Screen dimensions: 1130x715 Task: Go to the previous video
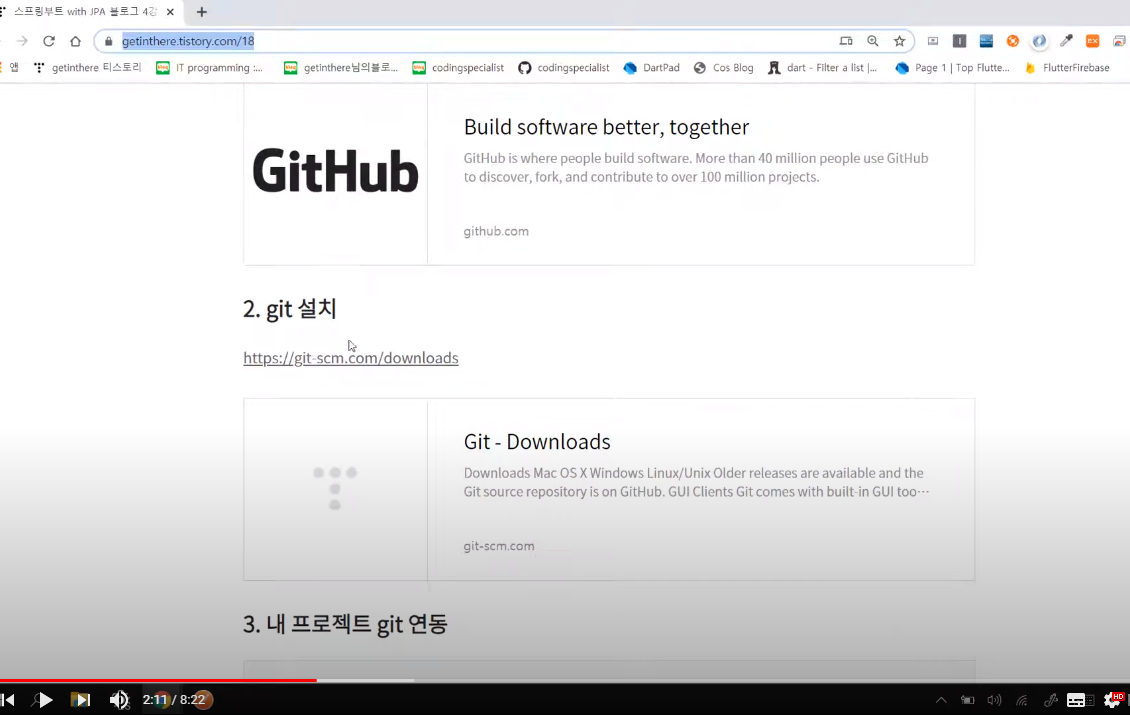pos(8,700)
